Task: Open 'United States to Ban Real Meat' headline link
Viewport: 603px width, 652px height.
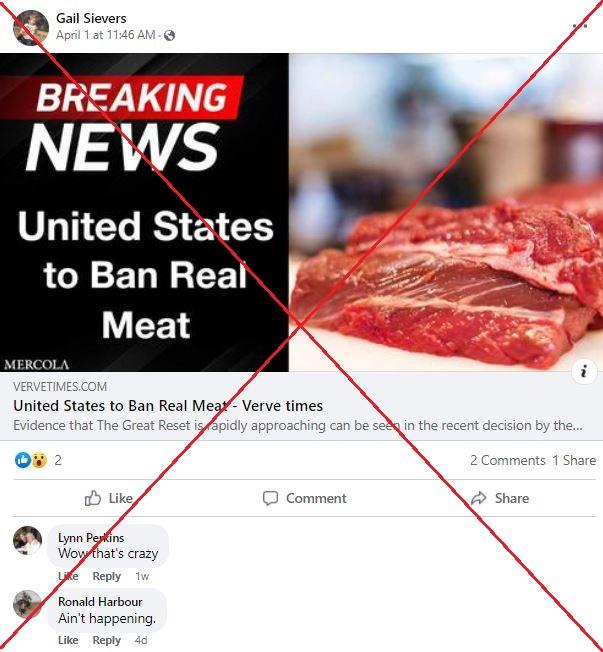Action: click(168, 405)
